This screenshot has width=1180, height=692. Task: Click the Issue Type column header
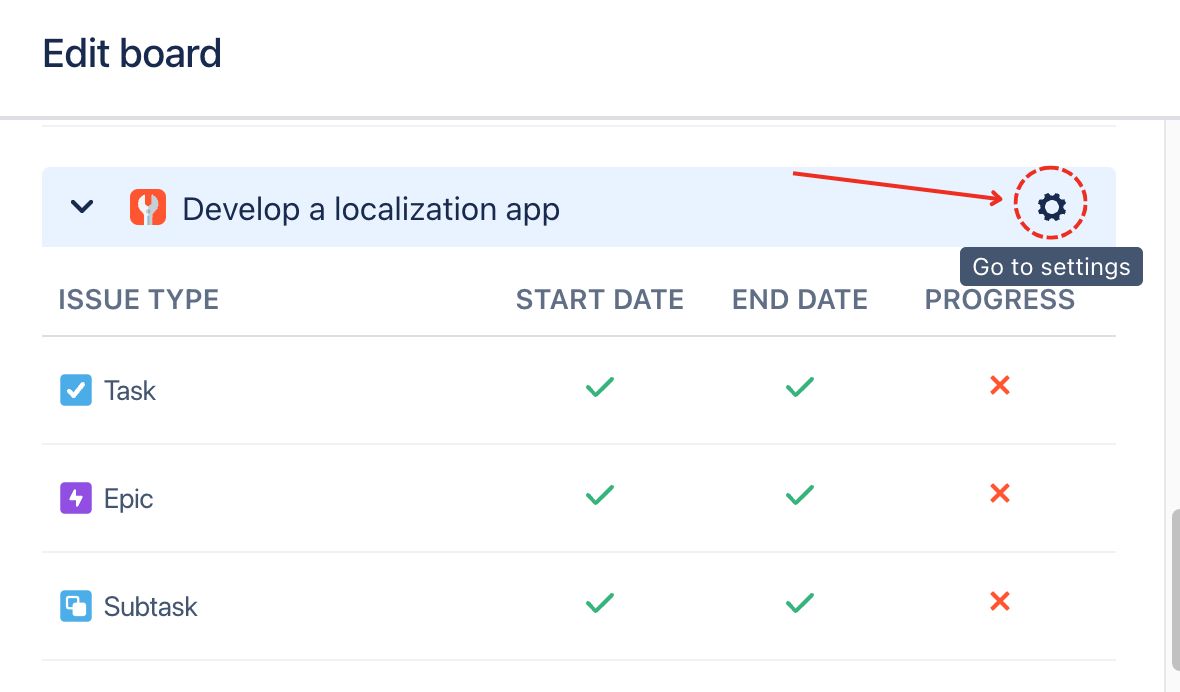coord(138,299)
